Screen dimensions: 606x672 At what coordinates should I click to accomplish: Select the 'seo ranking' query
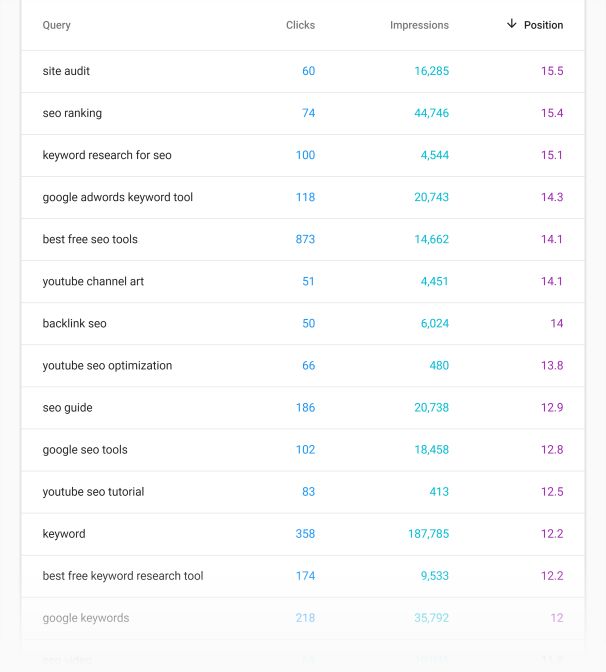(x=72, y=113)
